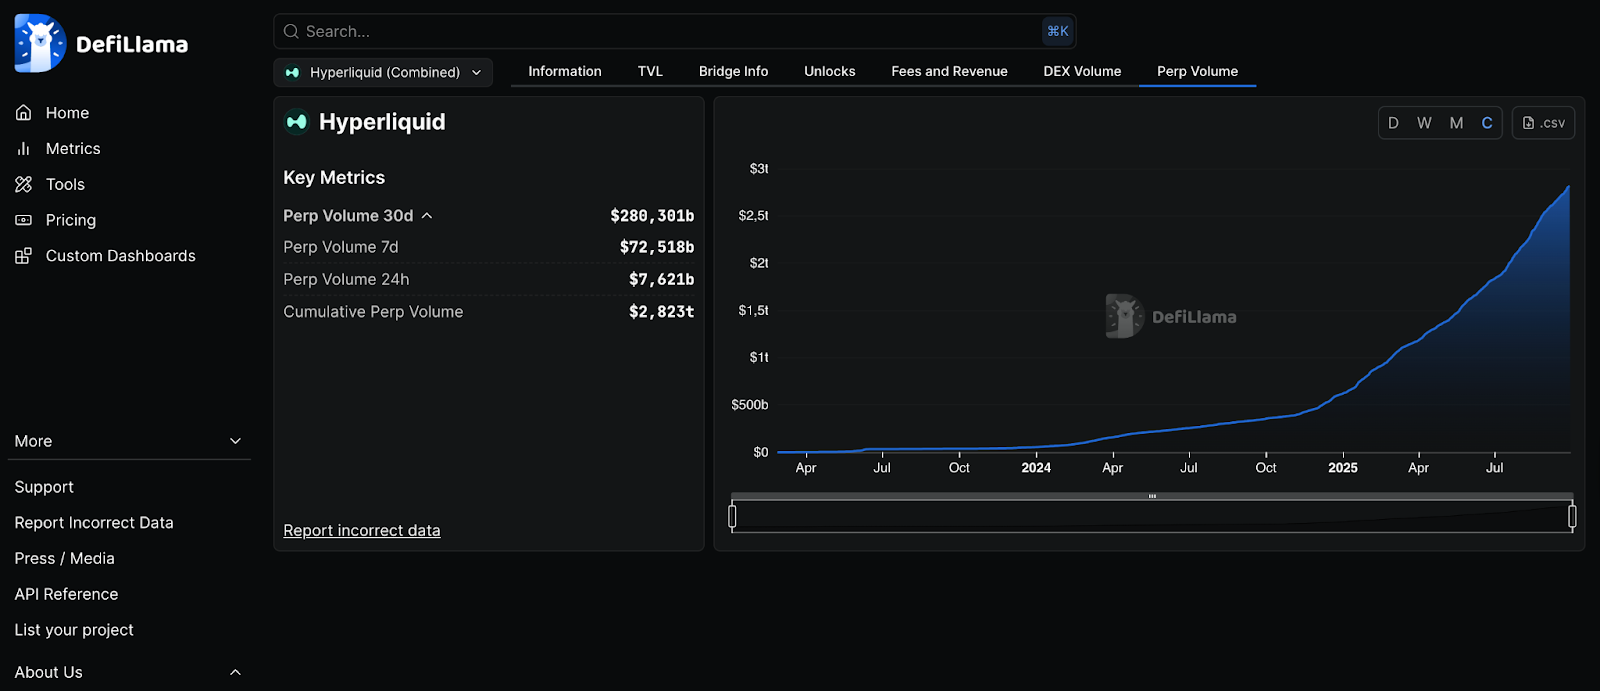This screenshot has width=1600, height=691.
Task: Select weekly interval W
Action: click(x=1424, y=123)
